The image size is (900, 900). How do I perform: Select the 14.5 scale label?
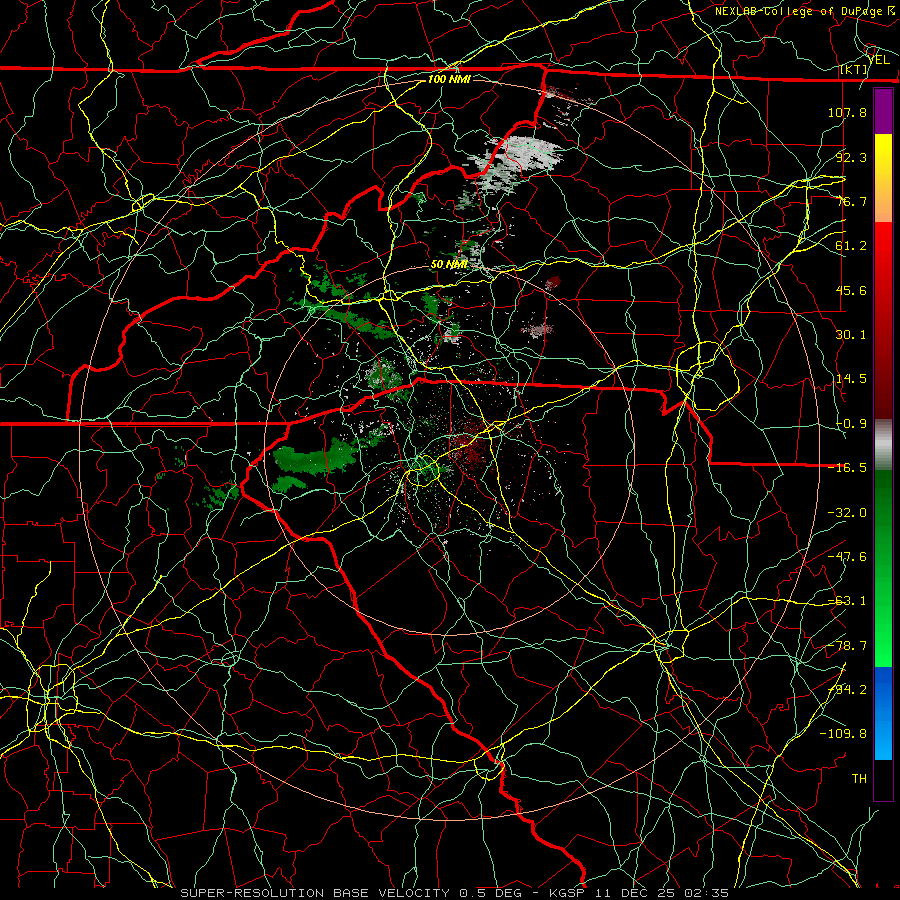click(851, 379)
